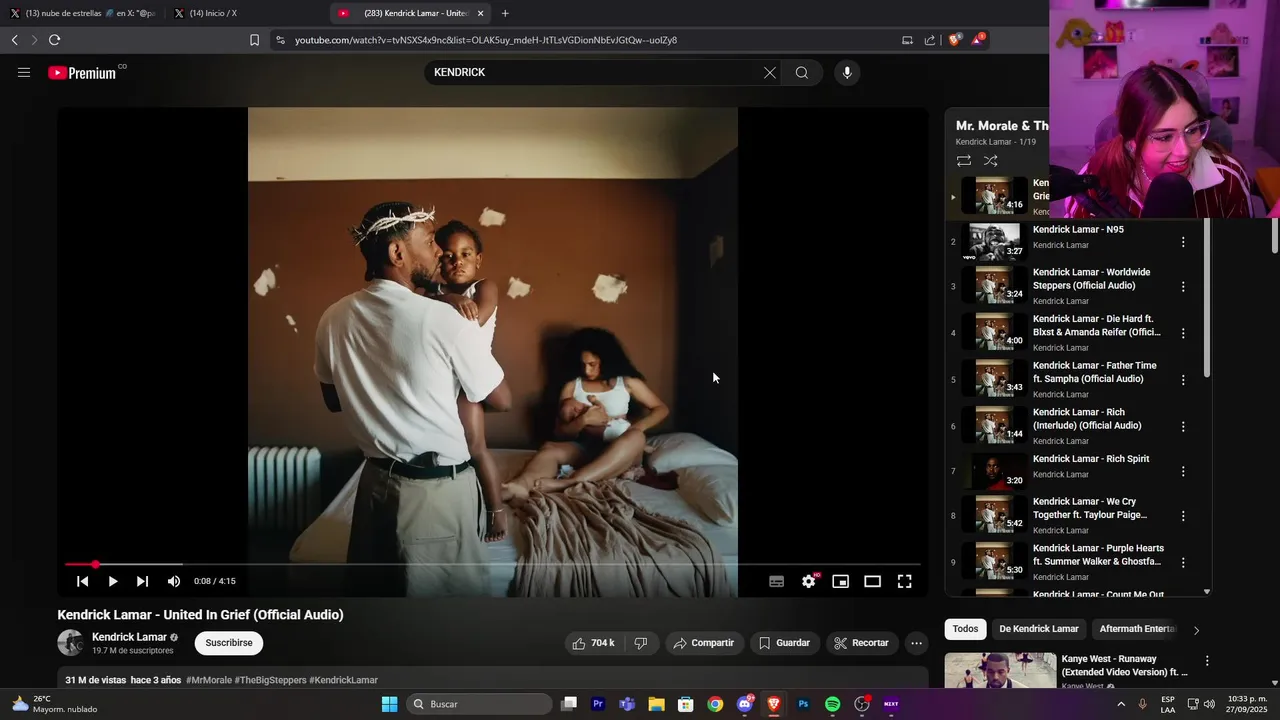The image size is (1280, 720).
Task: Clear the KENDRICK search text
Action: [x=770, y=72]
